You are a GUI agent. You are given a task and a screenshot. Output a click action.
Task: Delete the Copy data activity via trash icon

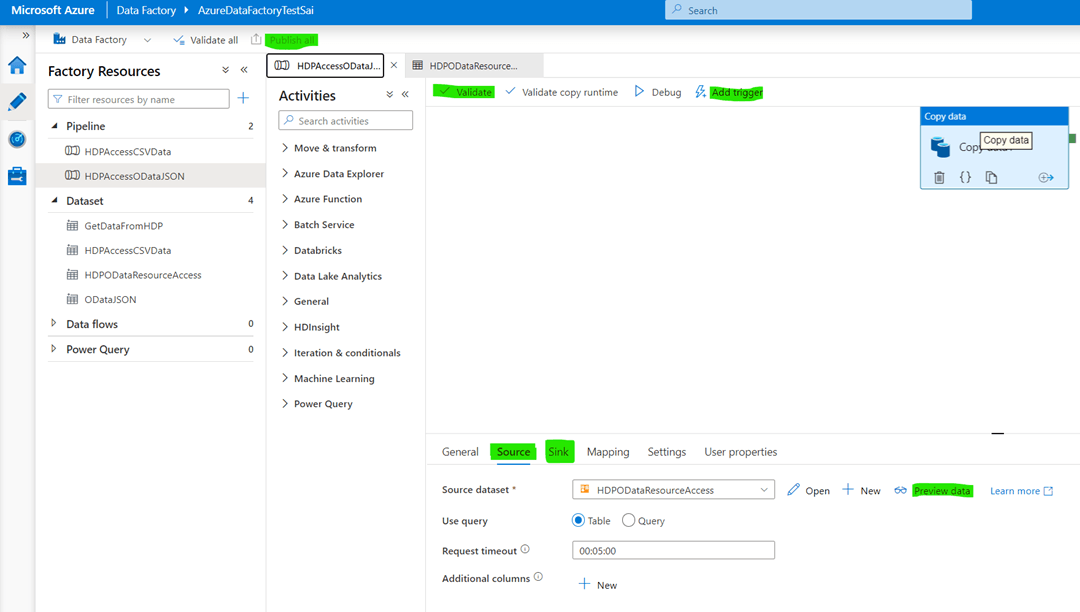939,178
